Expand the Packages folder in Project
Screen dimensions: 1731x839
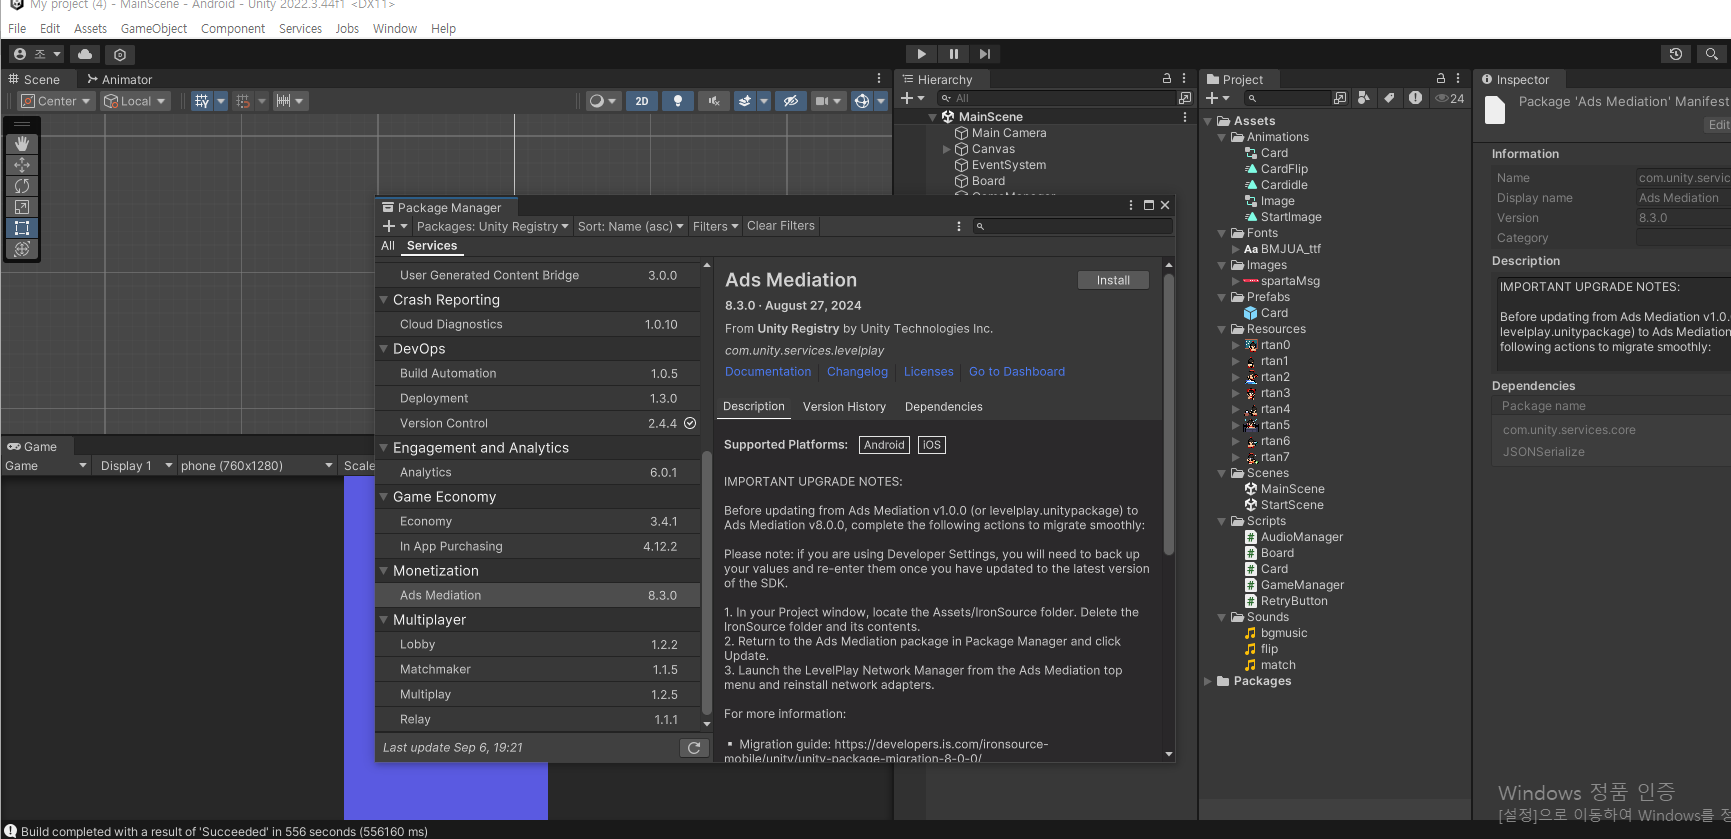1208,681
